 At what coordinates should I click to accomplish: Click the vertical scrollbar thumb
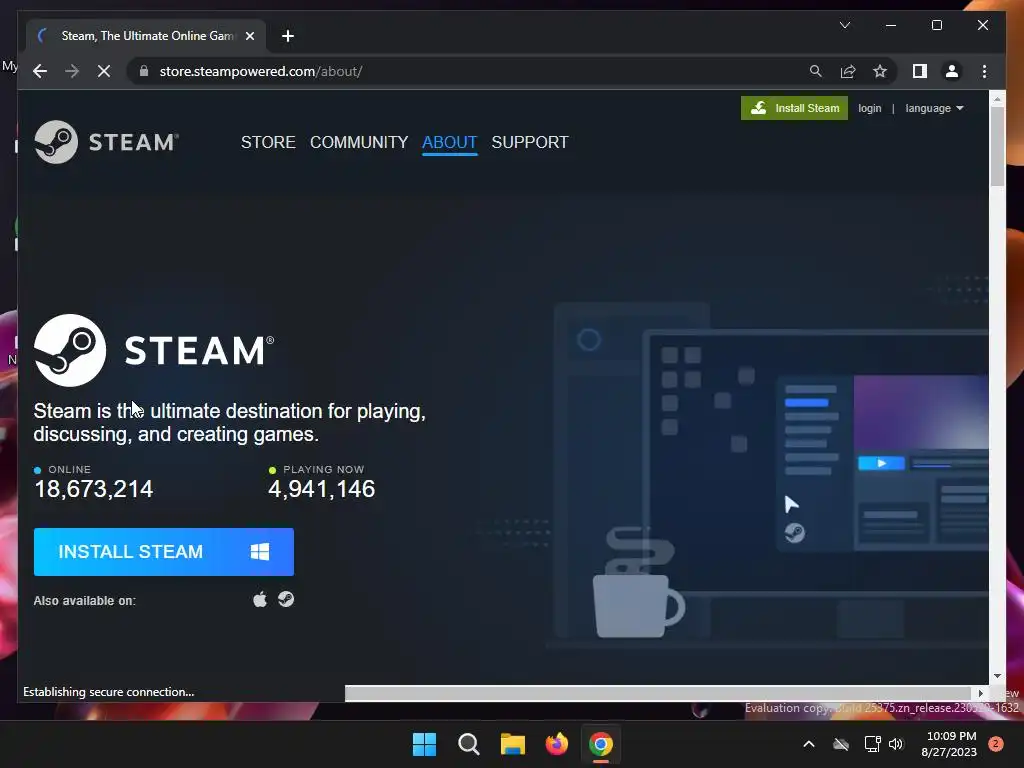click(x=997, y=146)
